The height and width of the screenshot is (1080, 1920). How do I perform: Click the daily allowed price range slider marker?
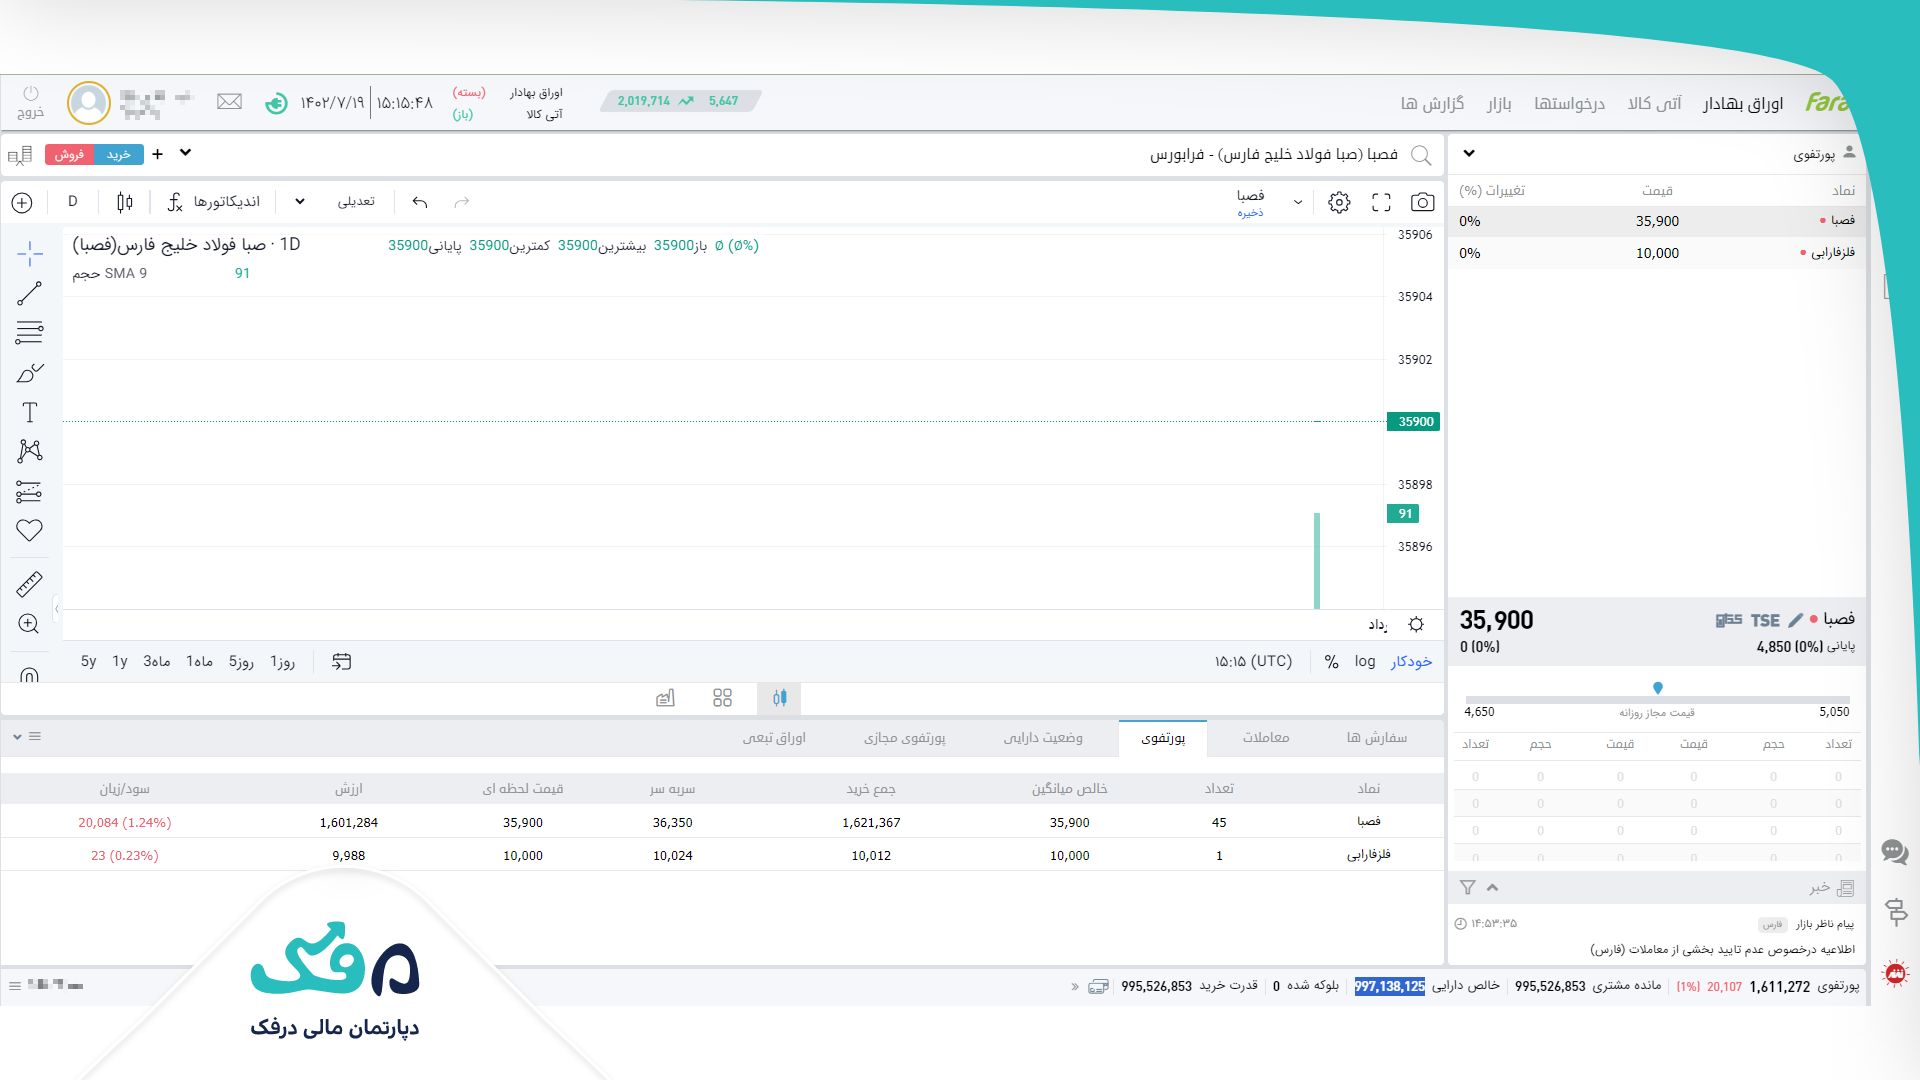tap(1658, 688)
